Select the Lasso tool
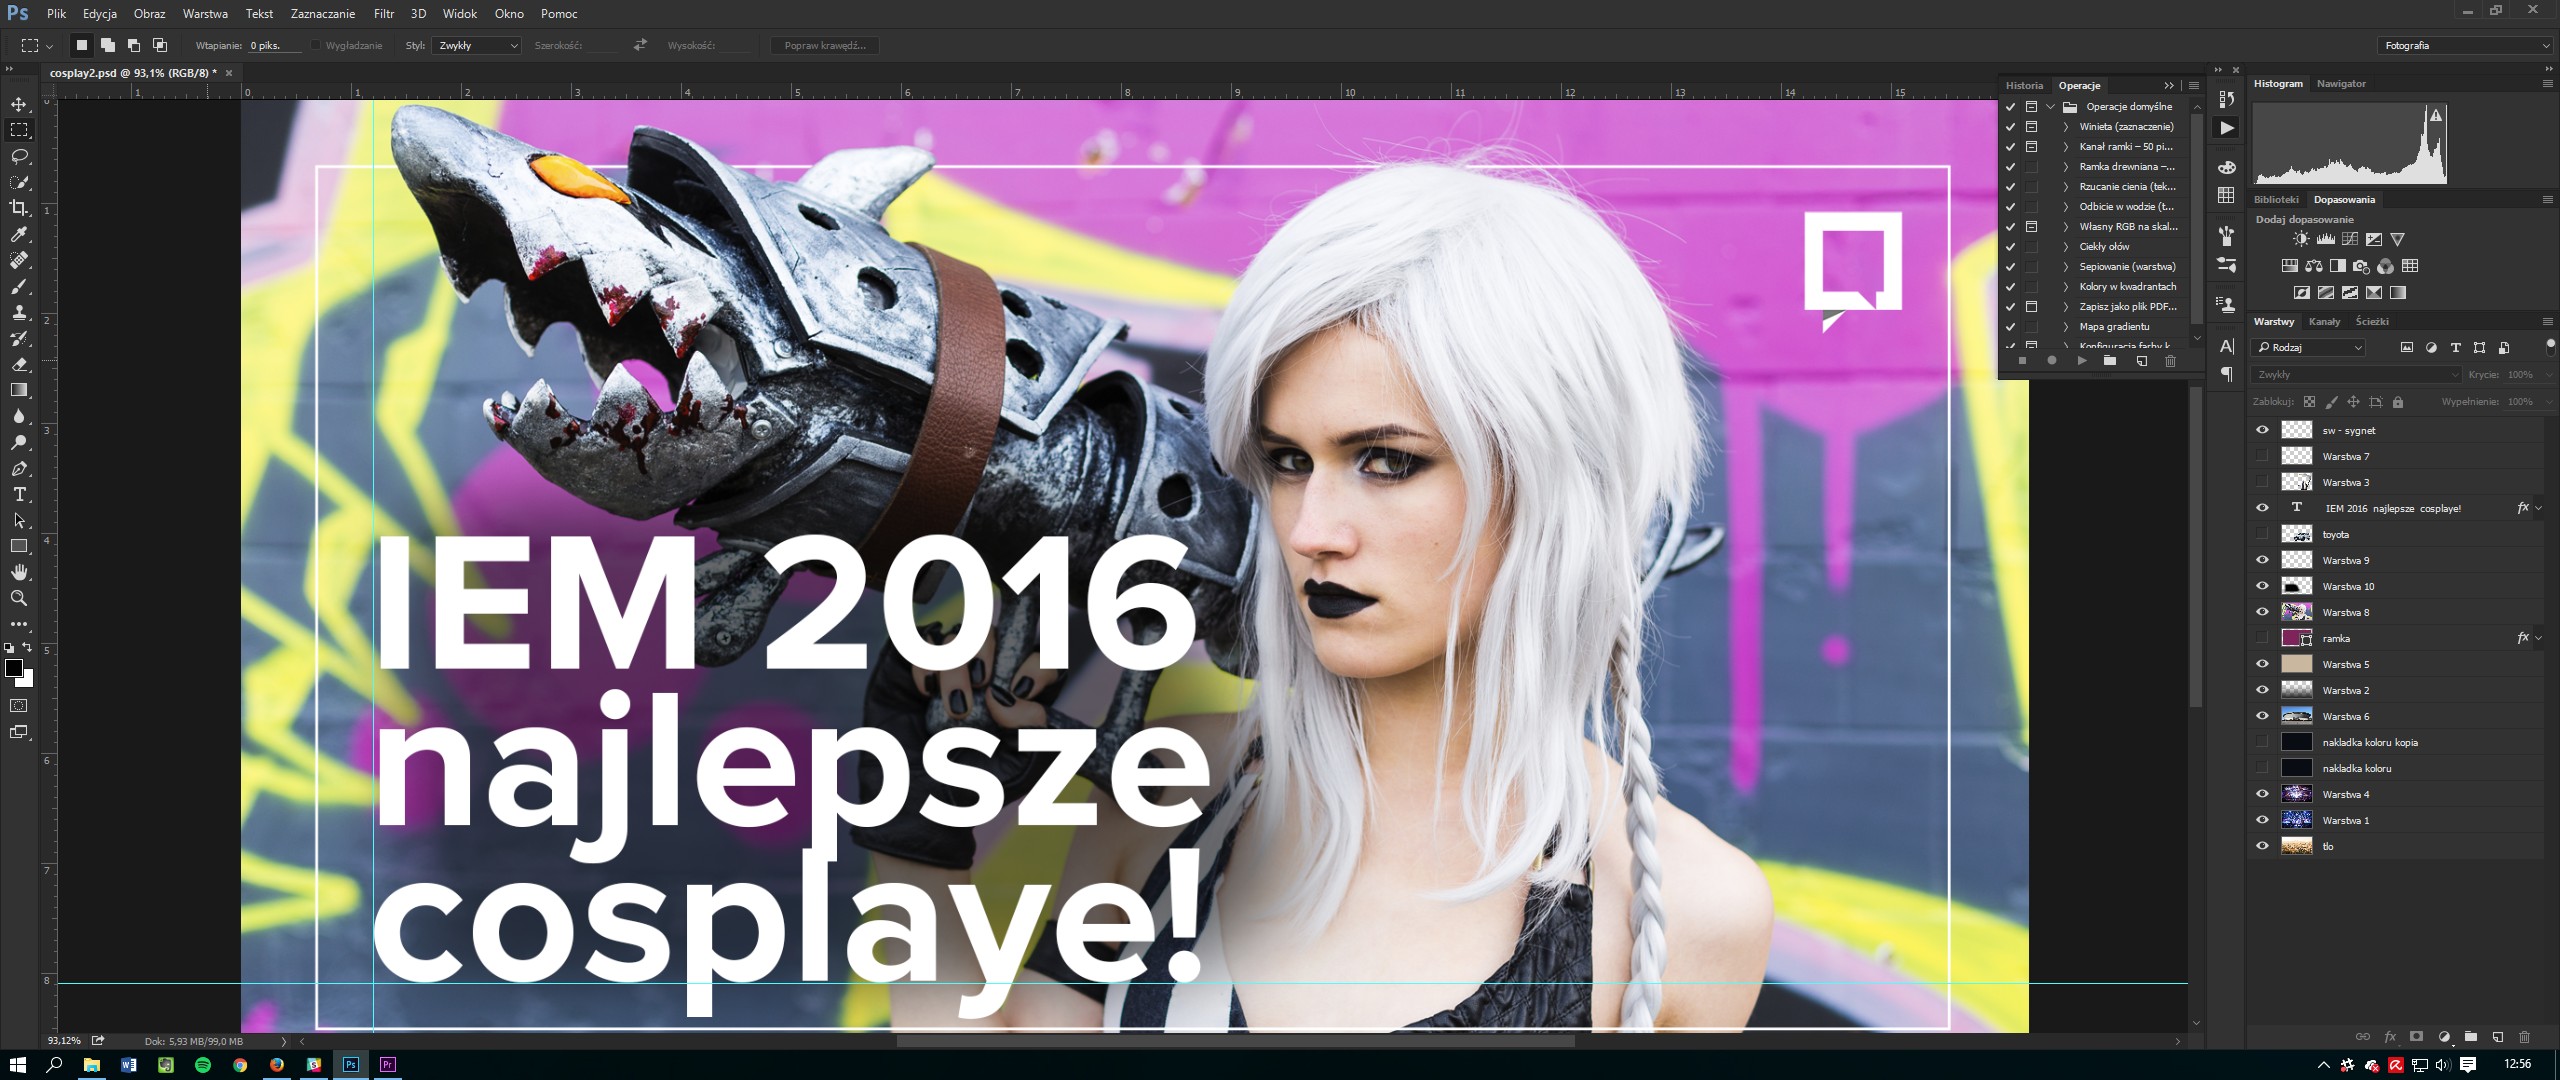The width and height of the screenshot is (2560, 1080). click(x=19, y=156)
